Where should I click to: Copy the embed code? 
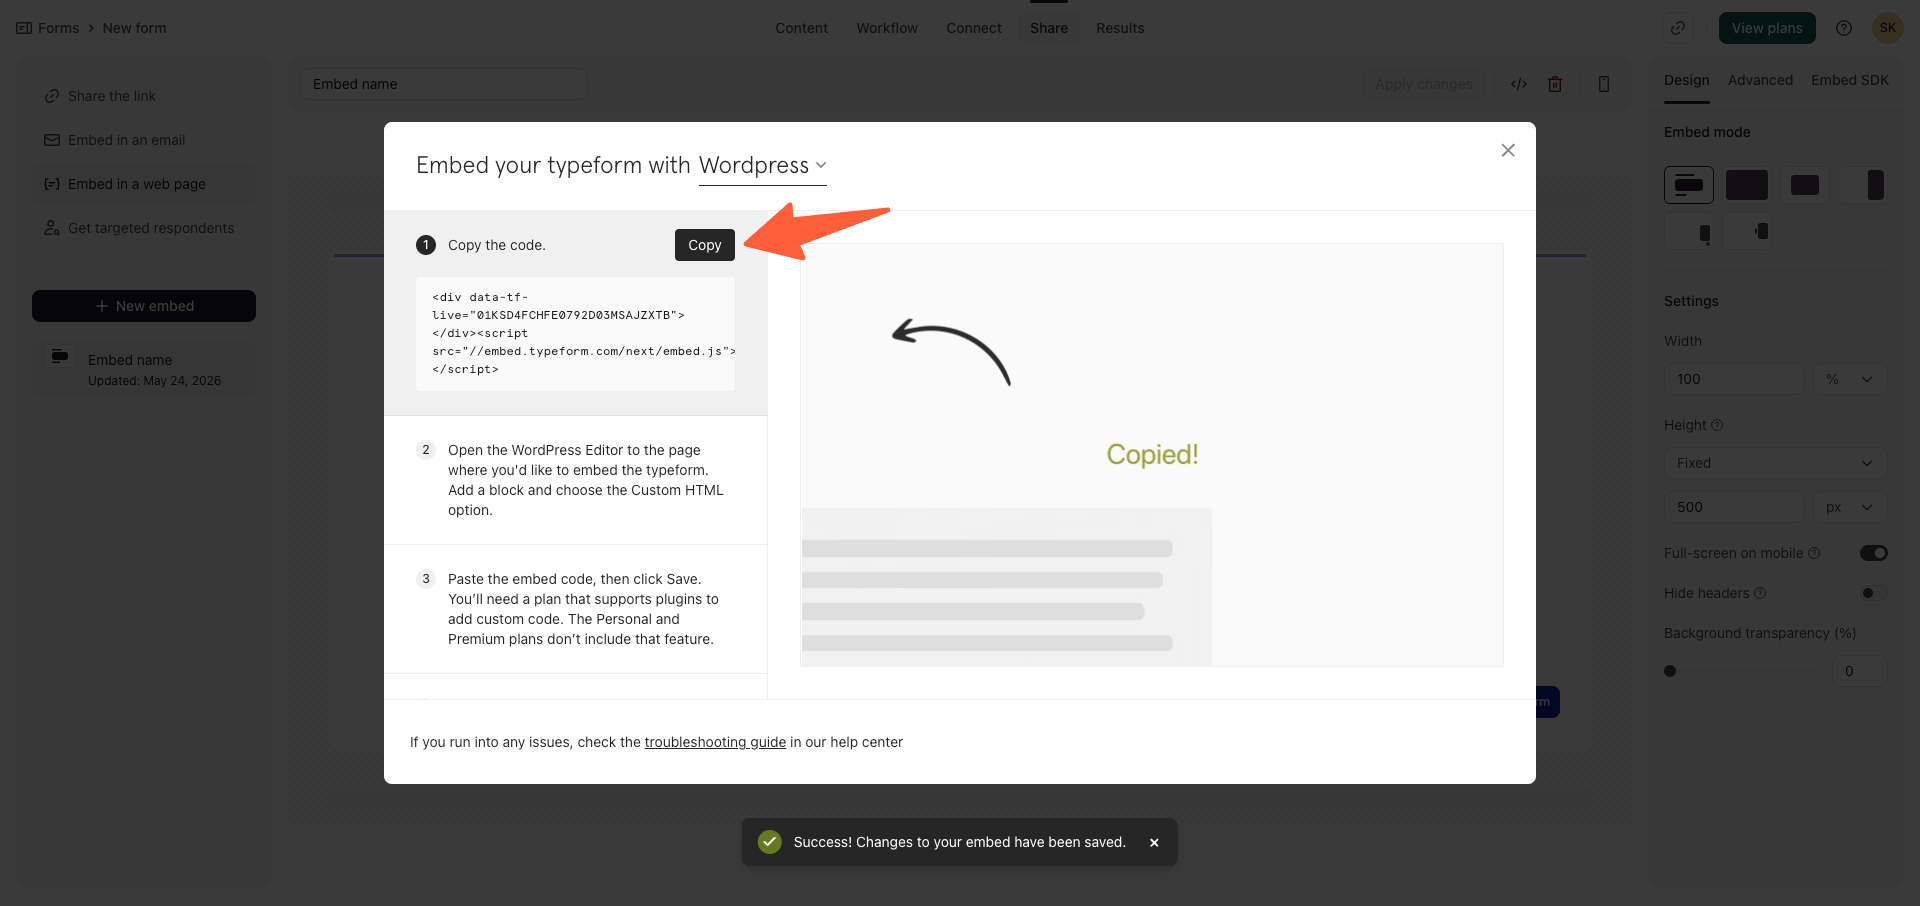tap(705, 245)
